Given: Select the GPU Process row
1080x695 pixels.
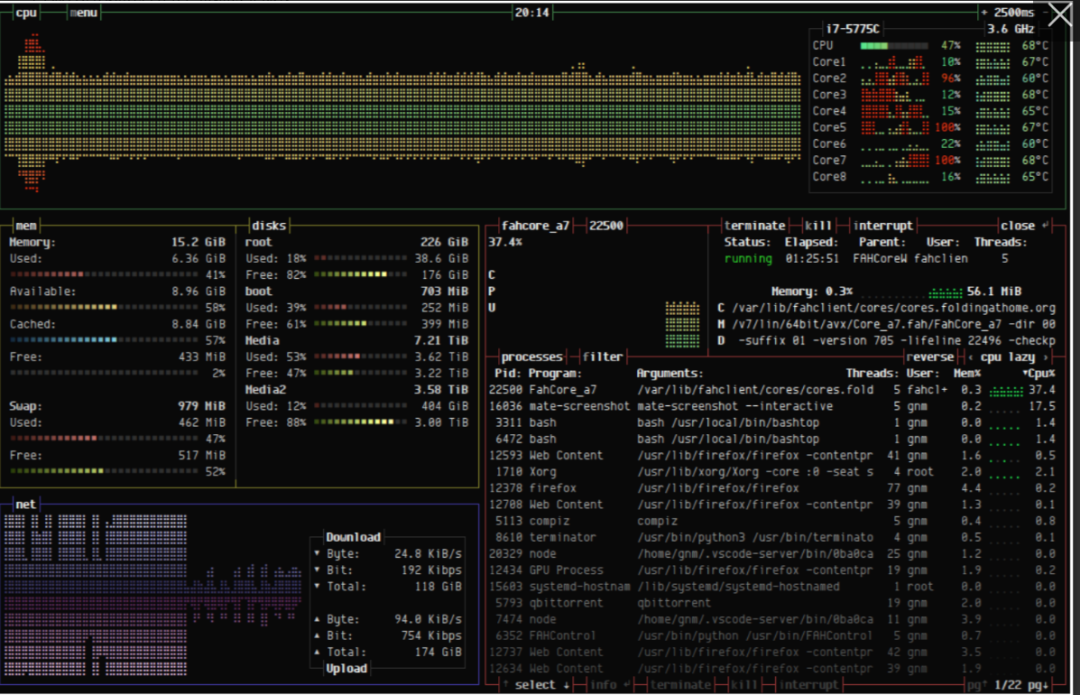Looking at the screenshot, I should [x=772, y=570].
